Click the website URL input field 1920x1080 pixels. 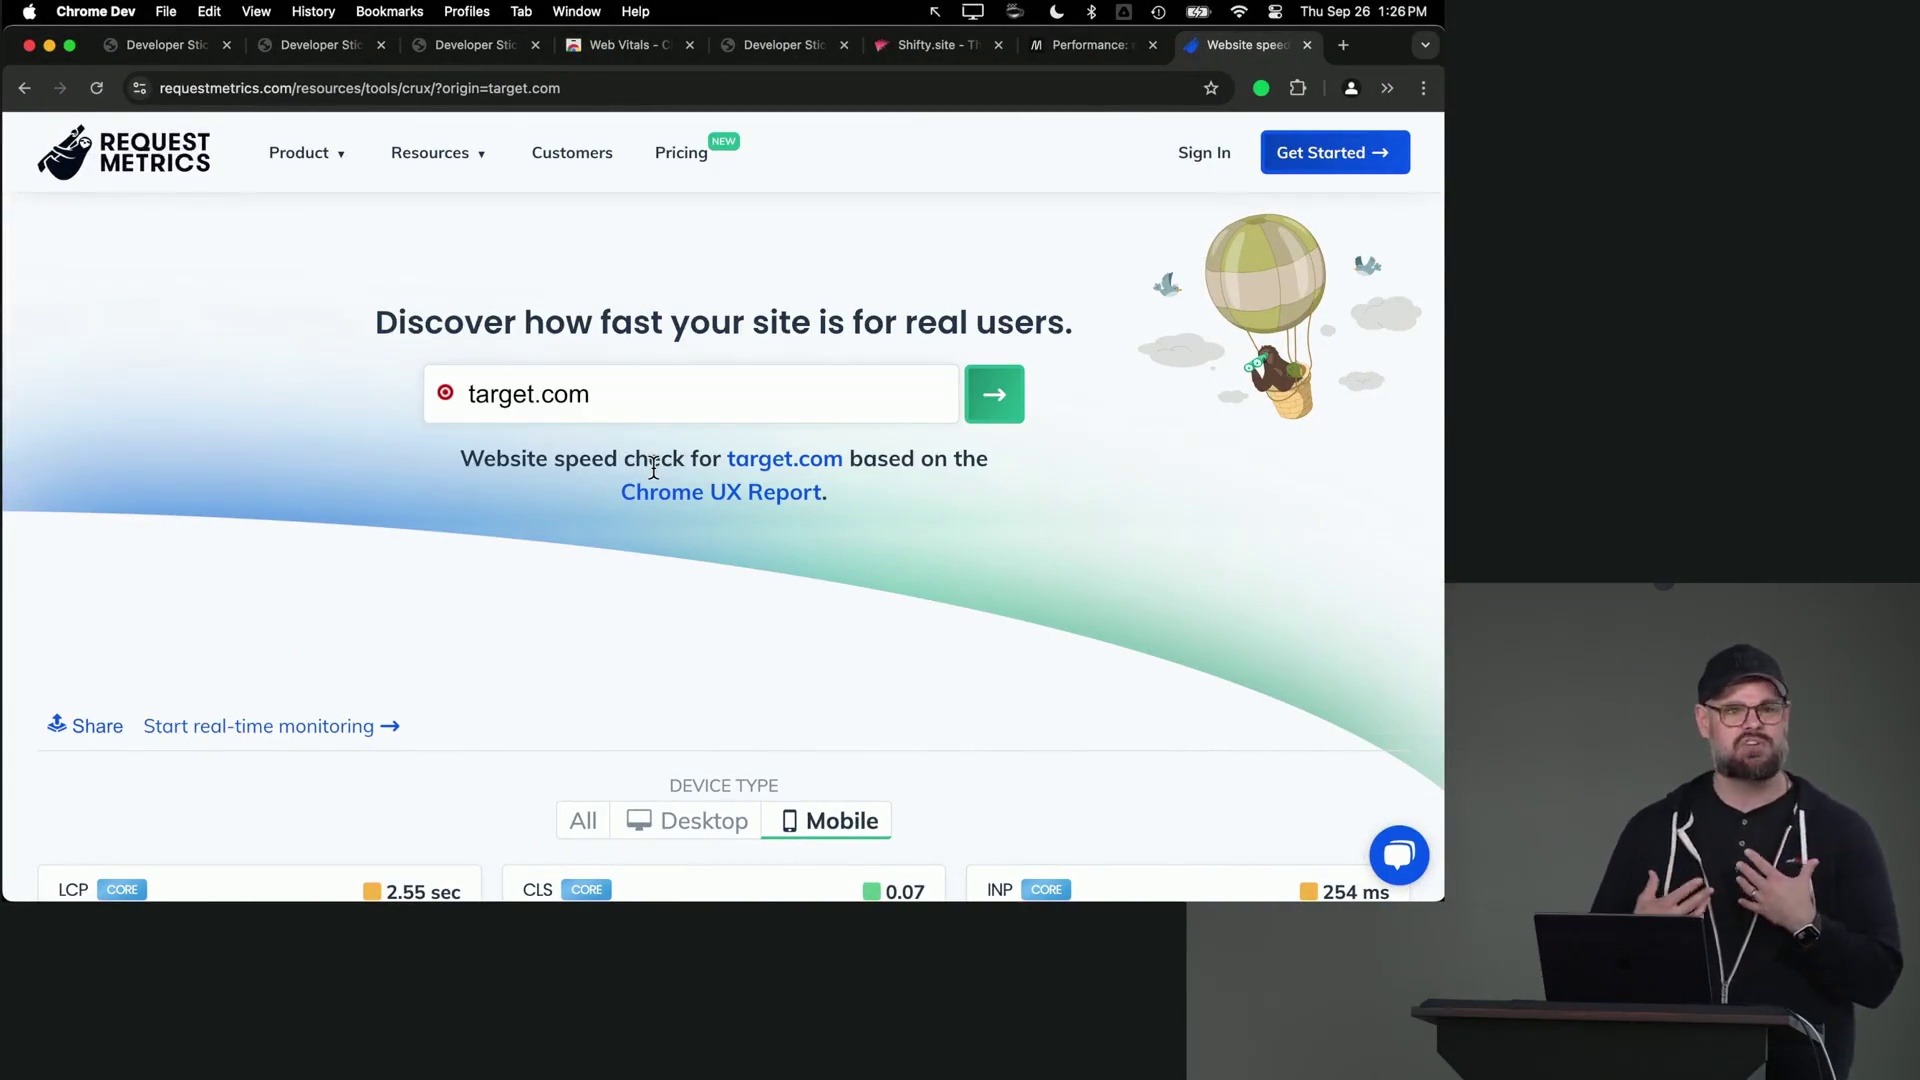(692, 393)
